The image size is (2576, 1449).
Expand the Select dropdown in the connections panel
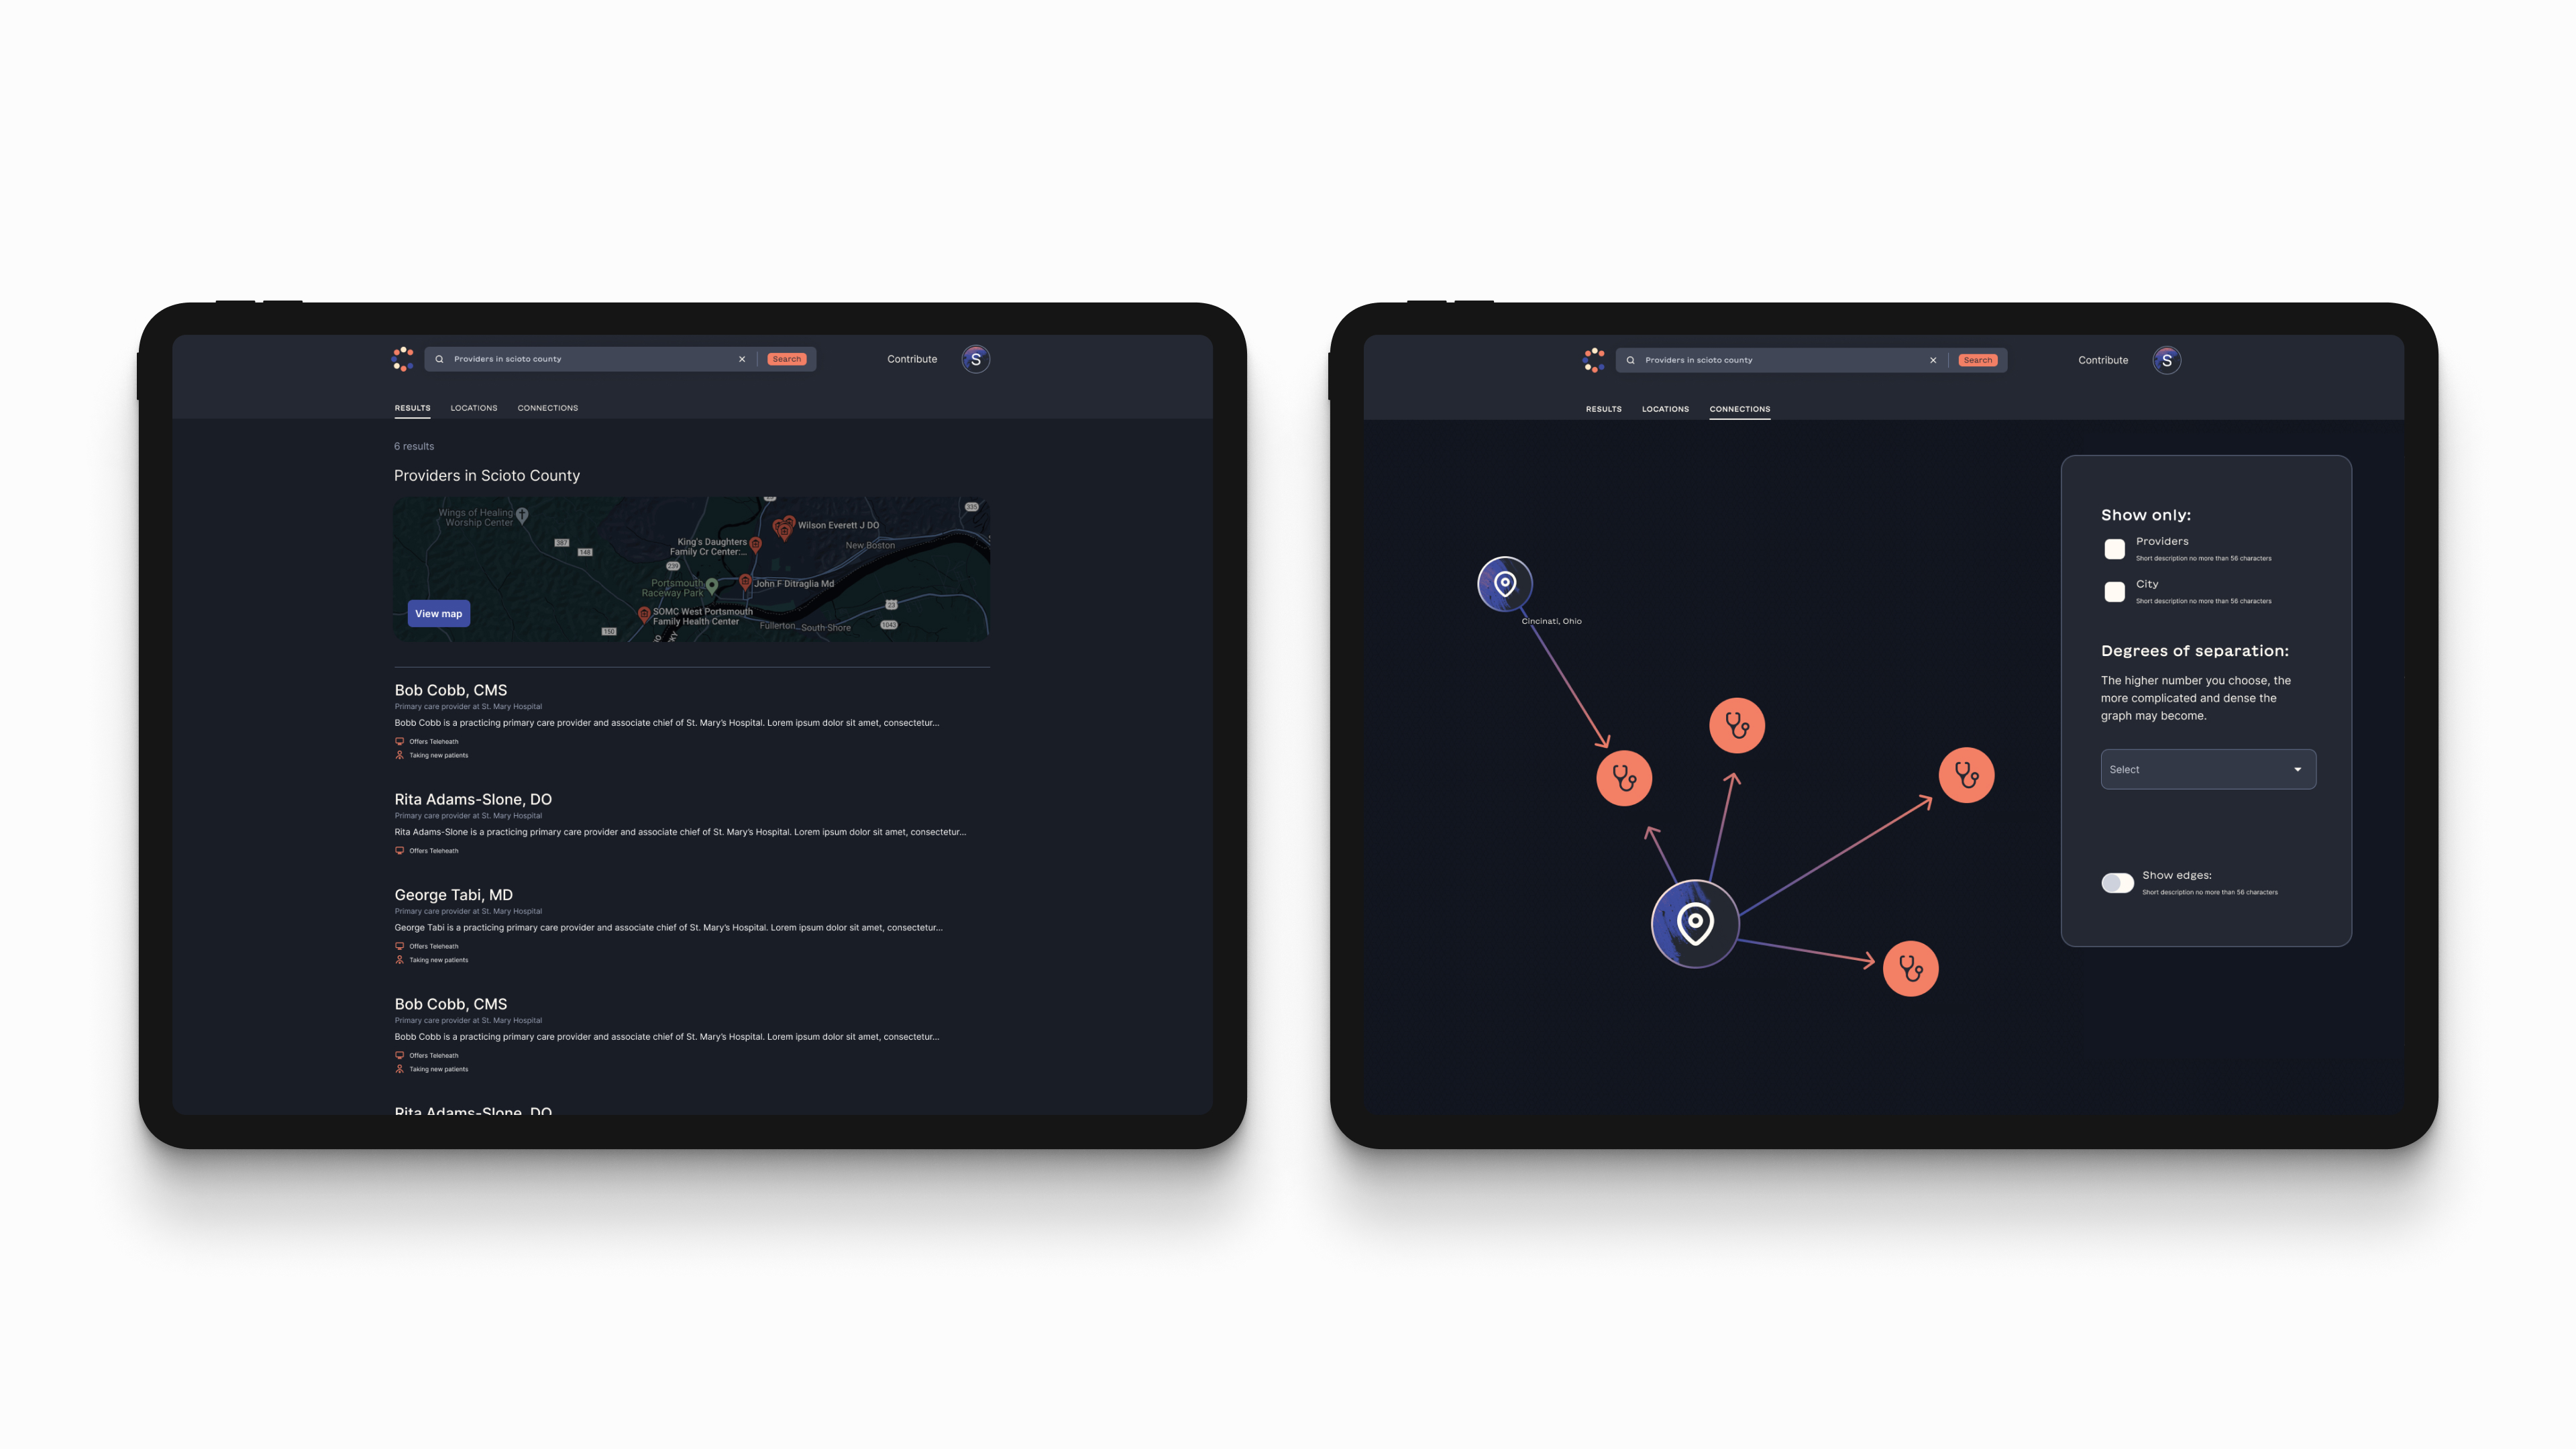[x=2204, y=768]
